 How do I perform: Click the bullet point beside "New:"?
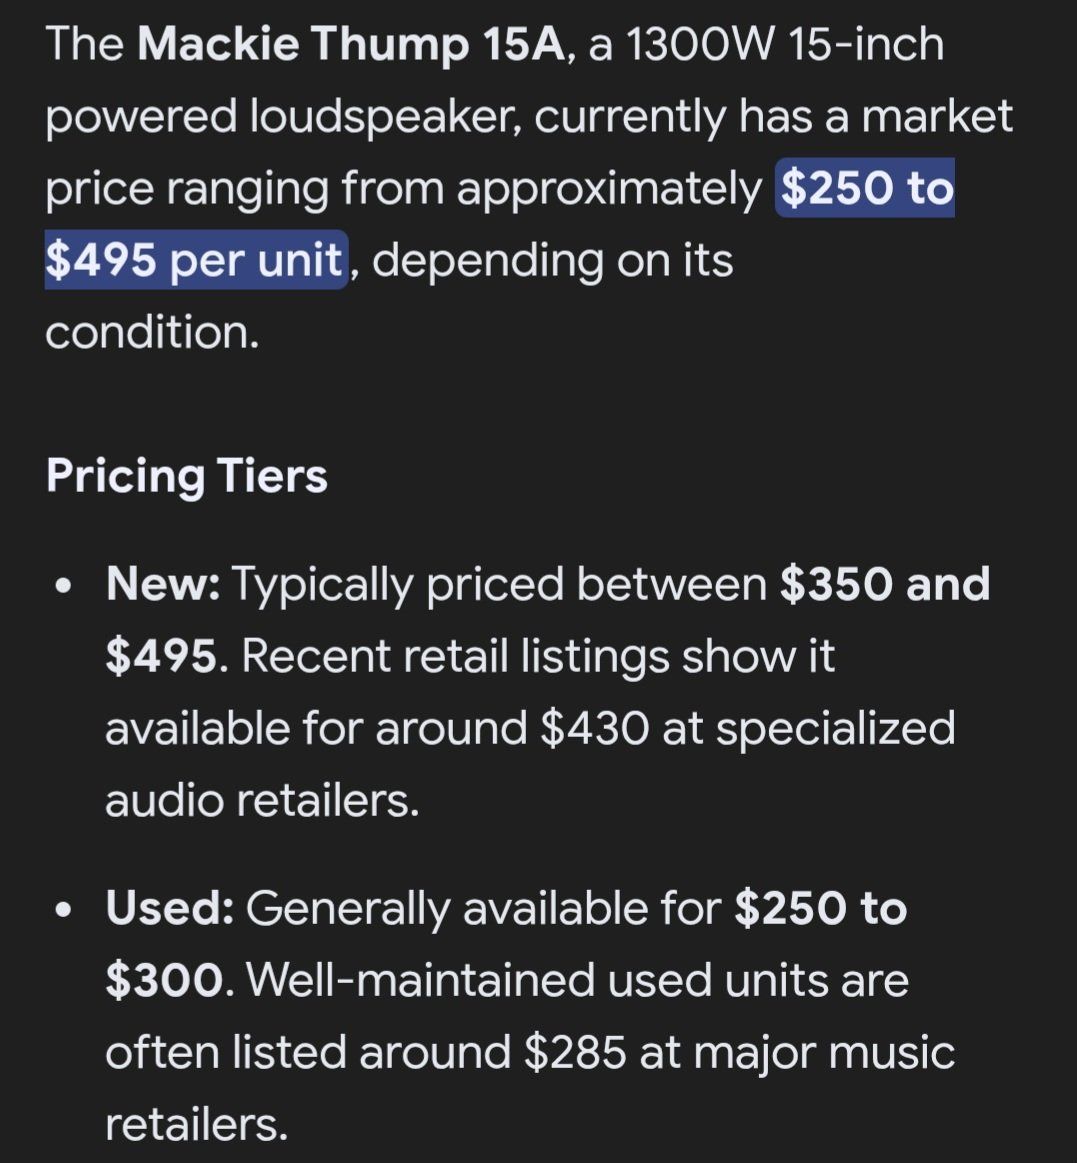click(x=65, y=586)
